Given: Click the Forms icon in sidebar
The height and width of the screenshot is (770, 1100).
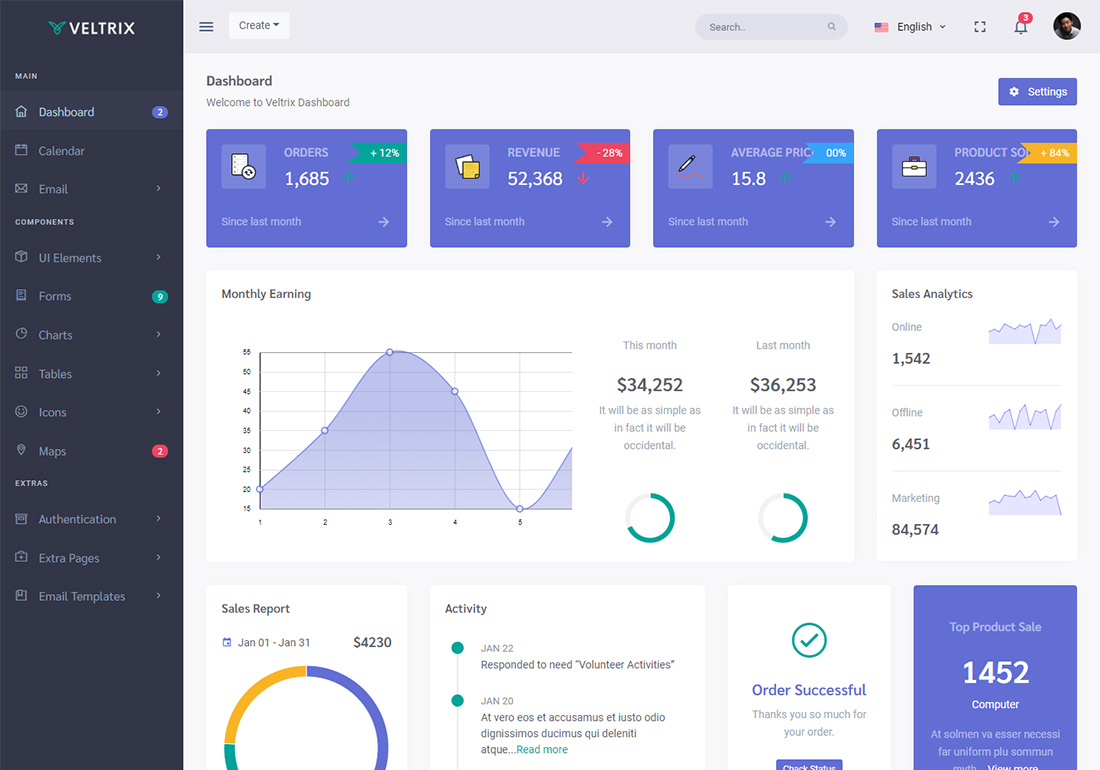Looking at the screenshot, I should point(21,295).
